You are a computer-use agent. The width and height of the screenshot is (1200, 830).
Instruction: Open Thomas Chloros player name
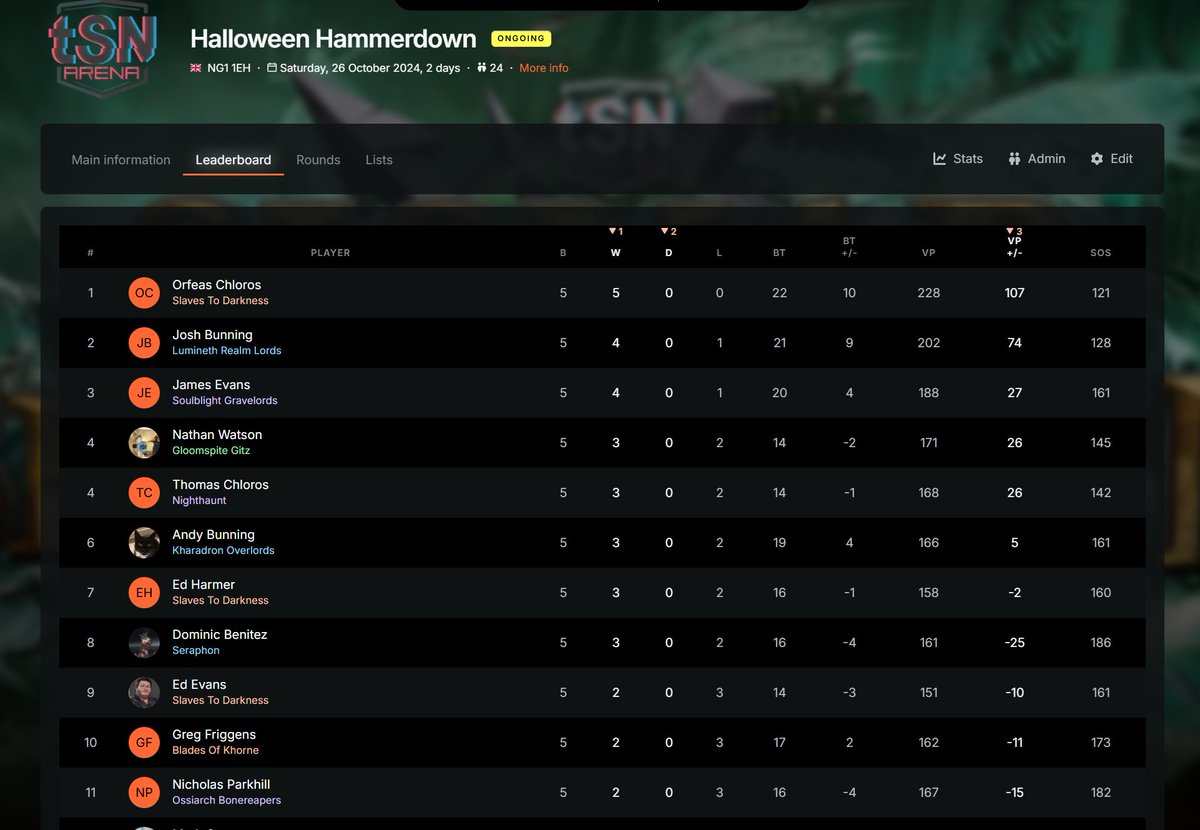(220, 485)
